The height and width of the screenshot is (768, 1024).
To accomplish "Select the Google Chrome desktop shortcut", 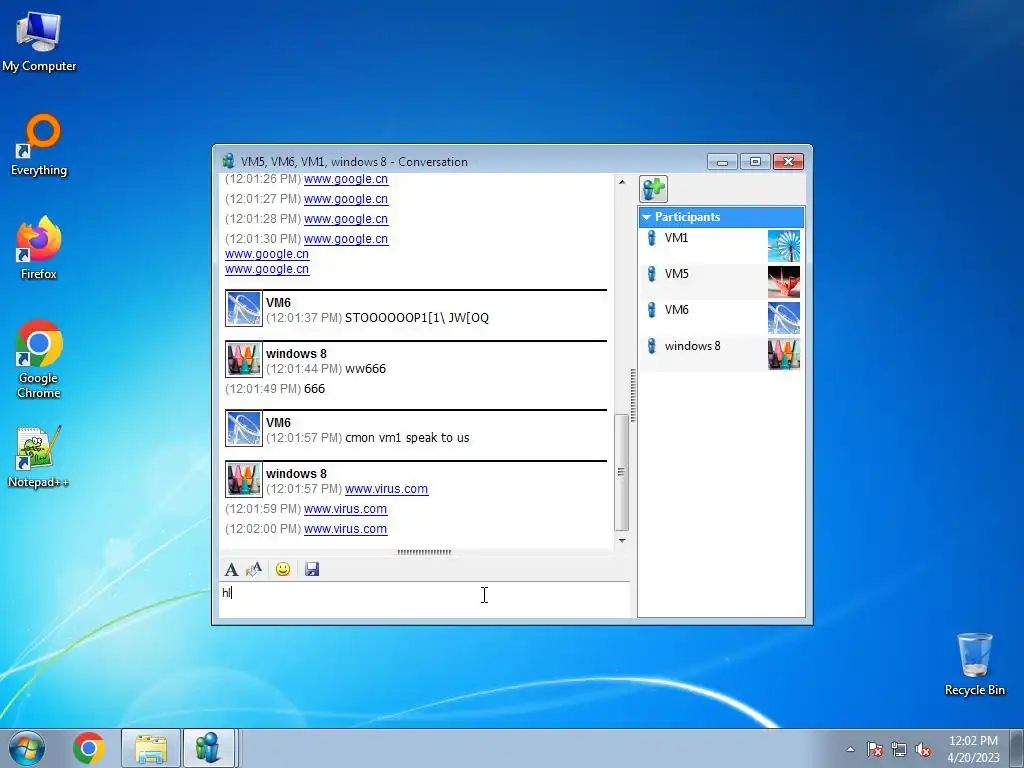I will tap(39, 359).
